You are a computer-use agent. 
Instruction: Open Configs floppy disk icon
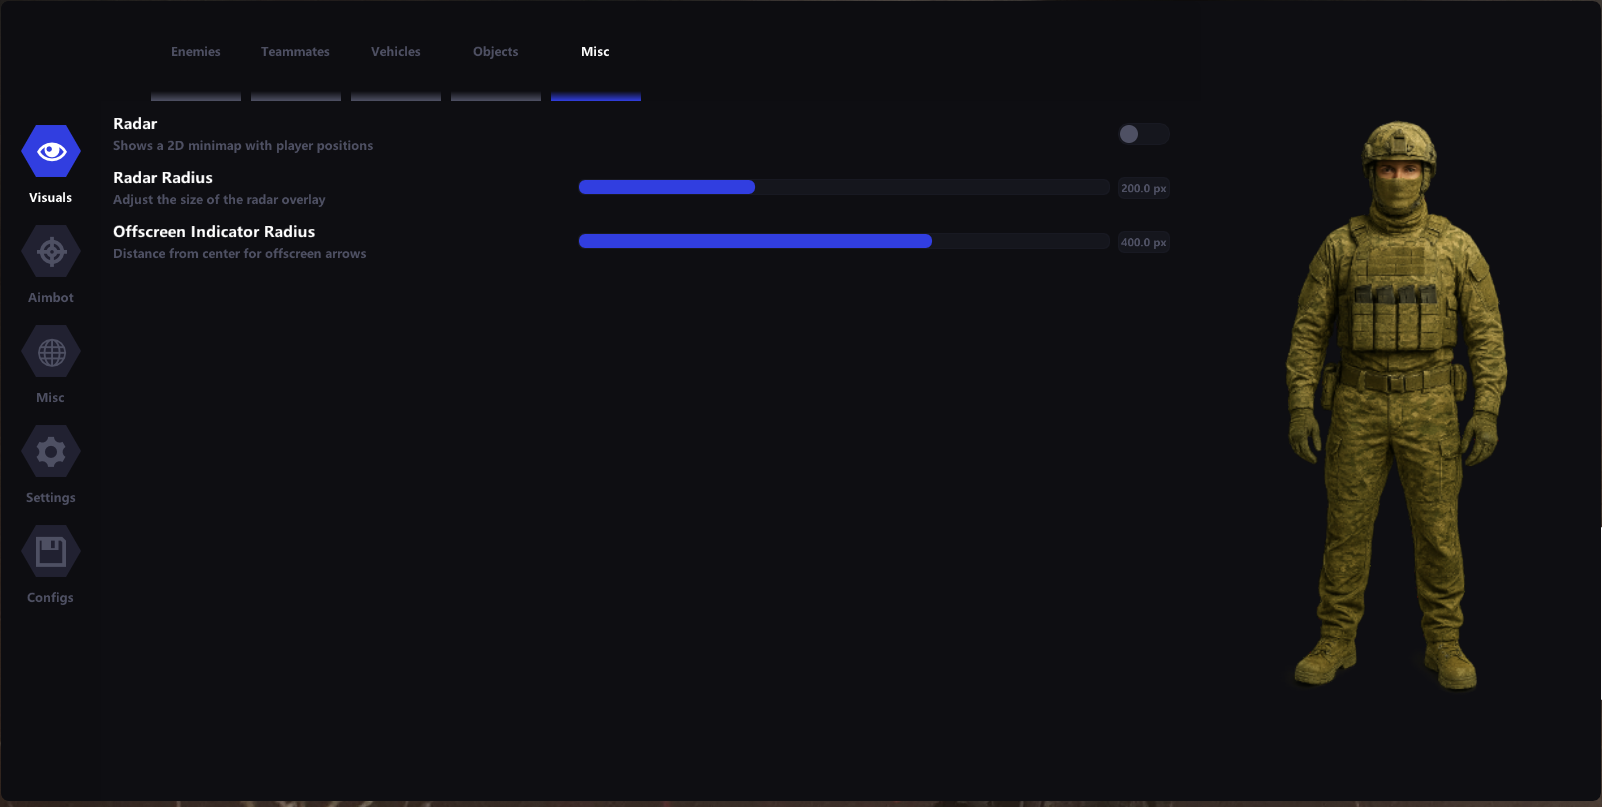(51, 552)
